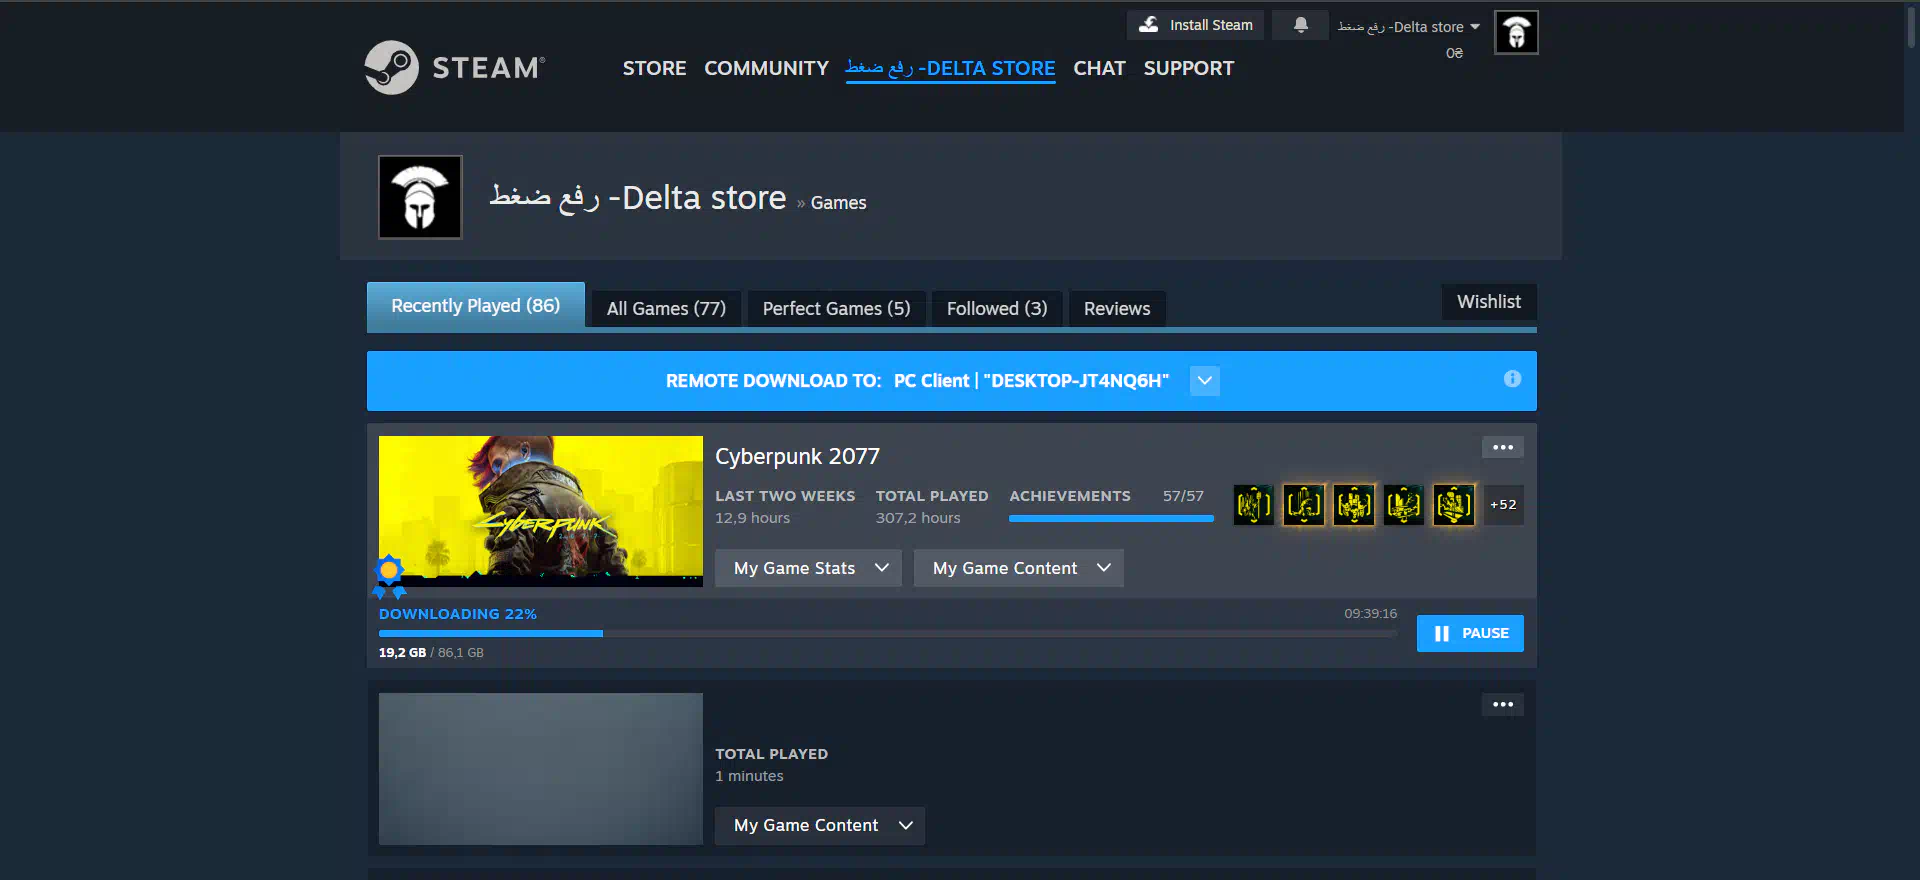Switch to Followed (3) tab
The image size is (1920, 880).
[997, 309]
